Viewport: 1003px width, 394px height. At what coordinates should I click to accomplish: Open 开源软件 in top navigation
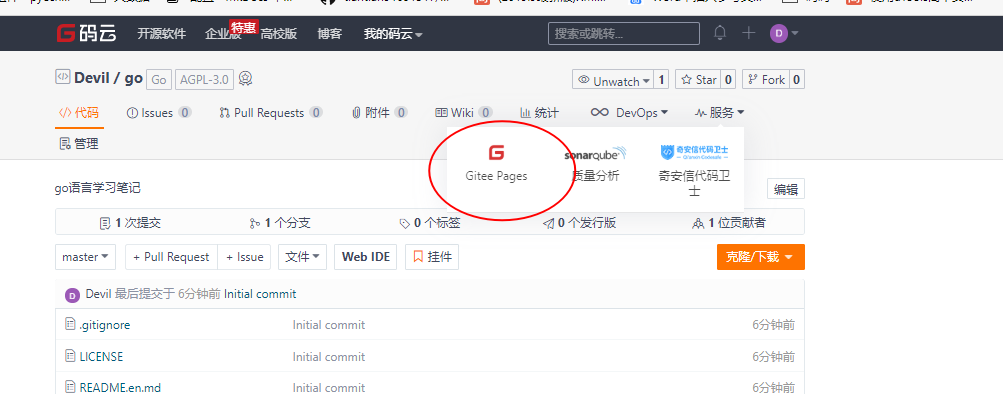click(x=161, y=34)
